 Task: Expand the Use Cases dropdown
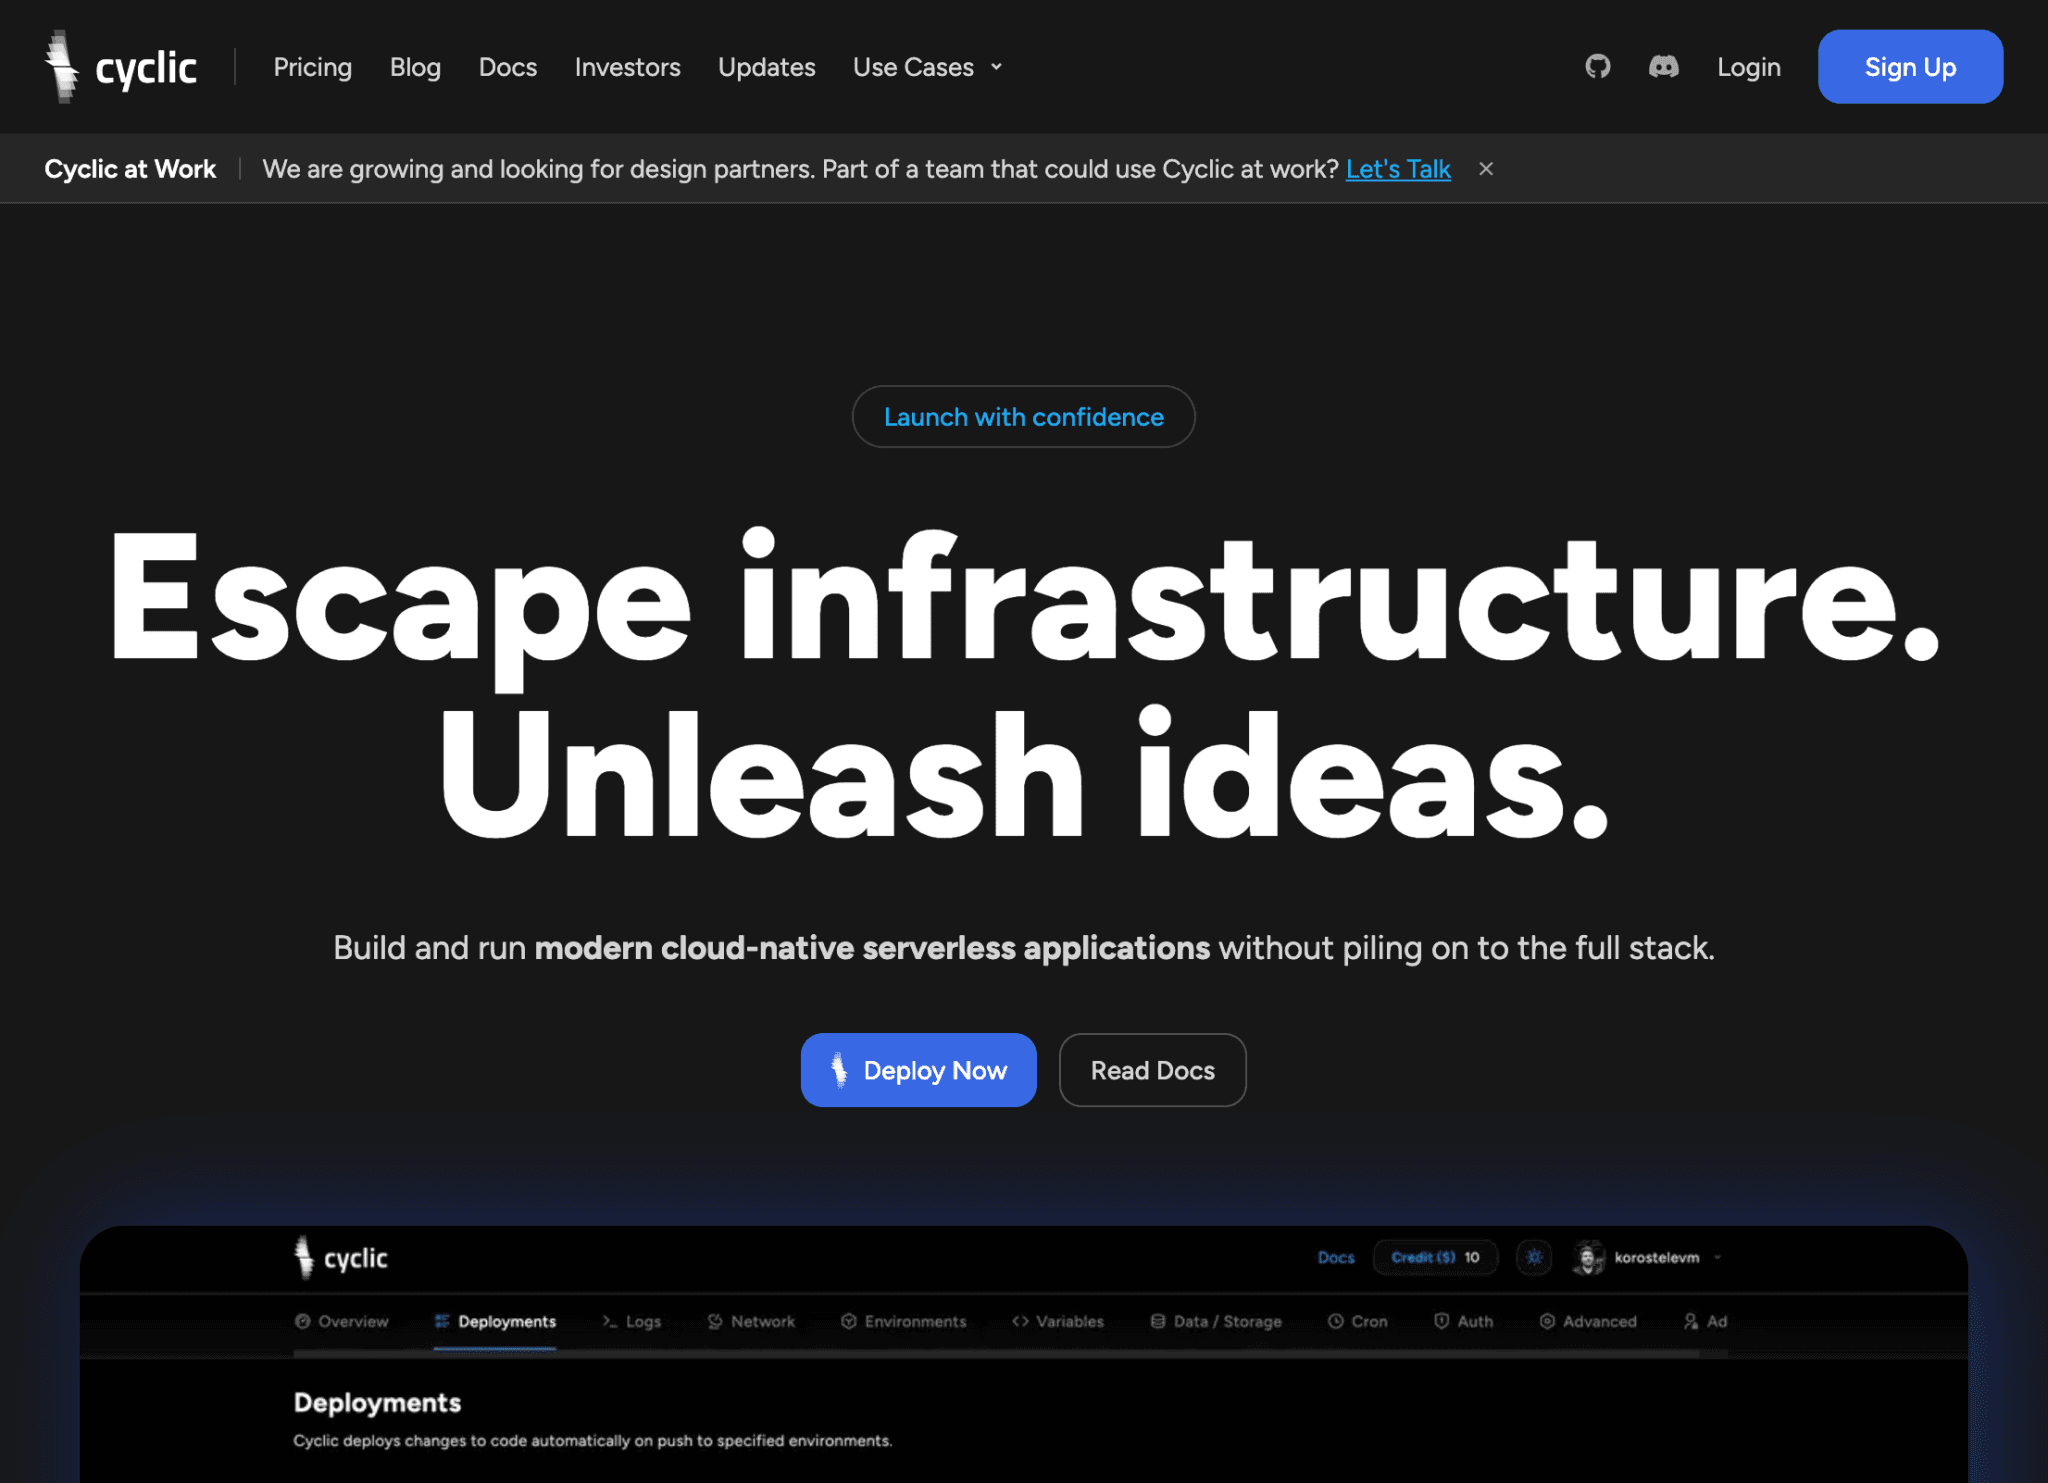(926, 67)
